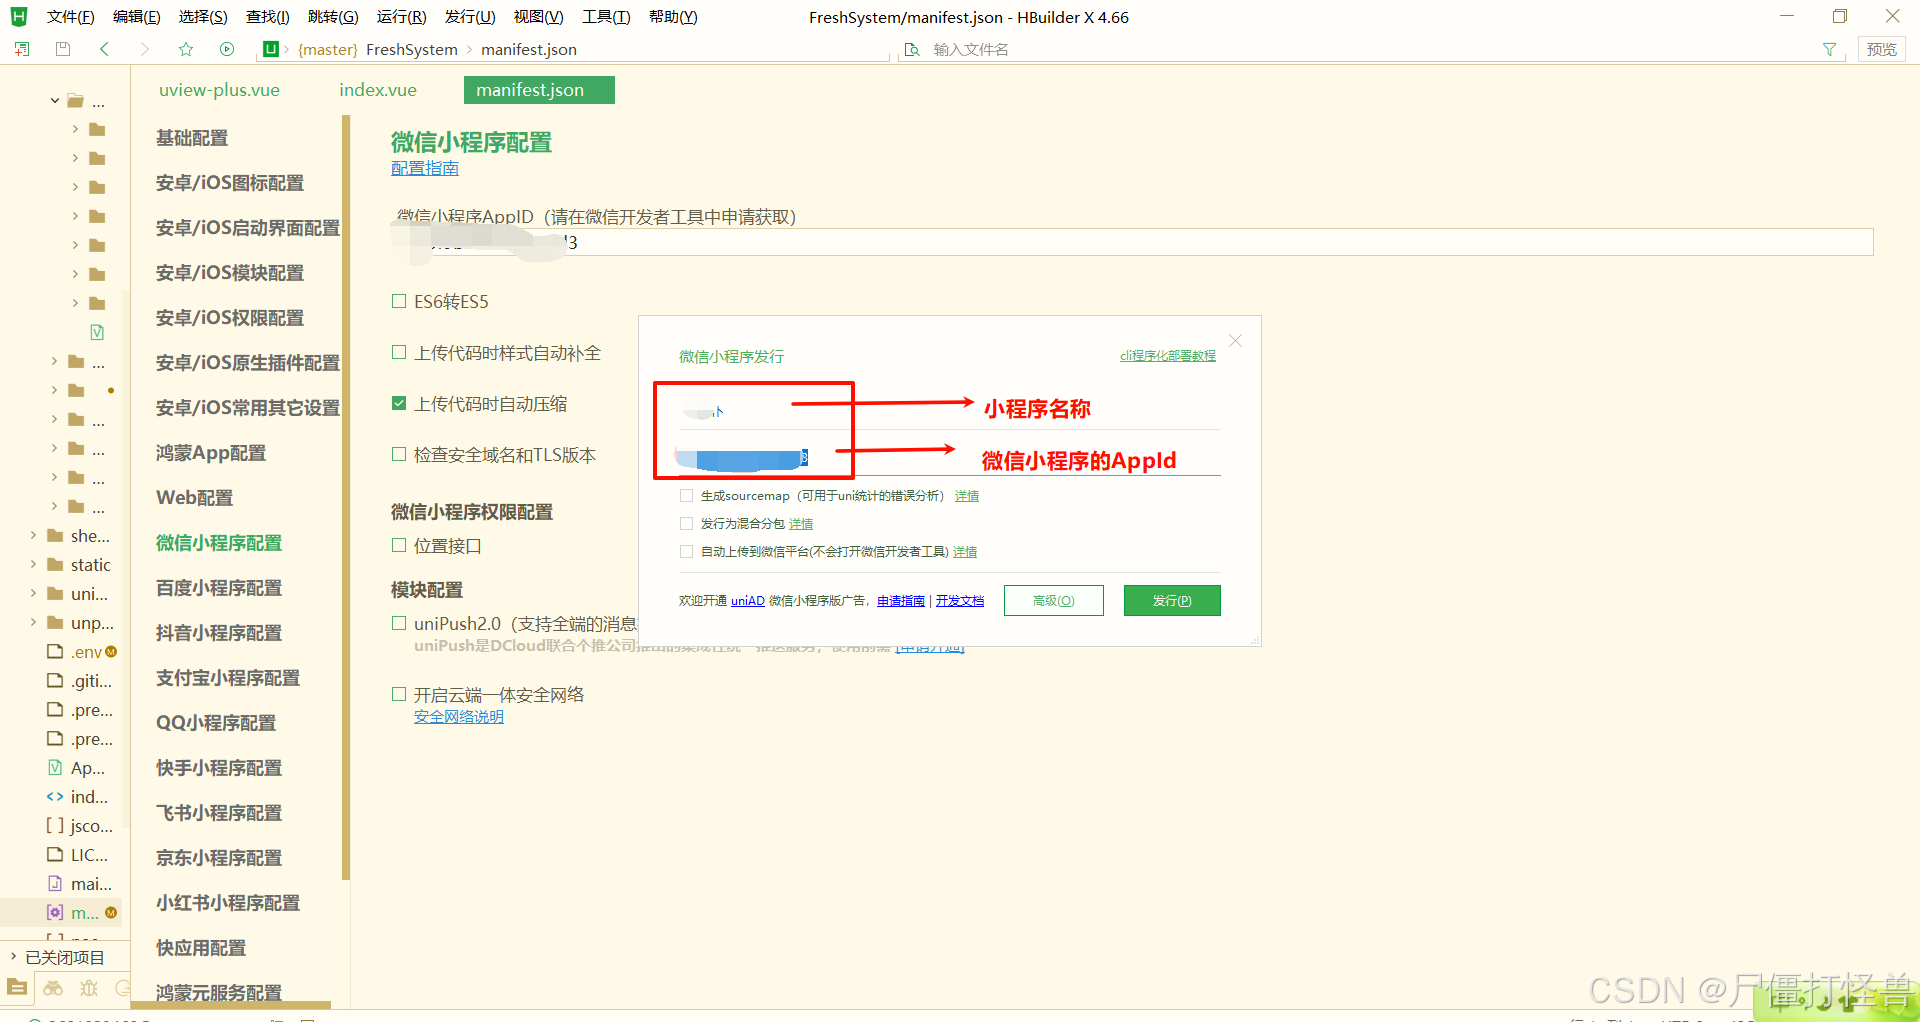
Task: Select 鸿蒙App配置 in manifest sidebar
Action: (211, 453)
